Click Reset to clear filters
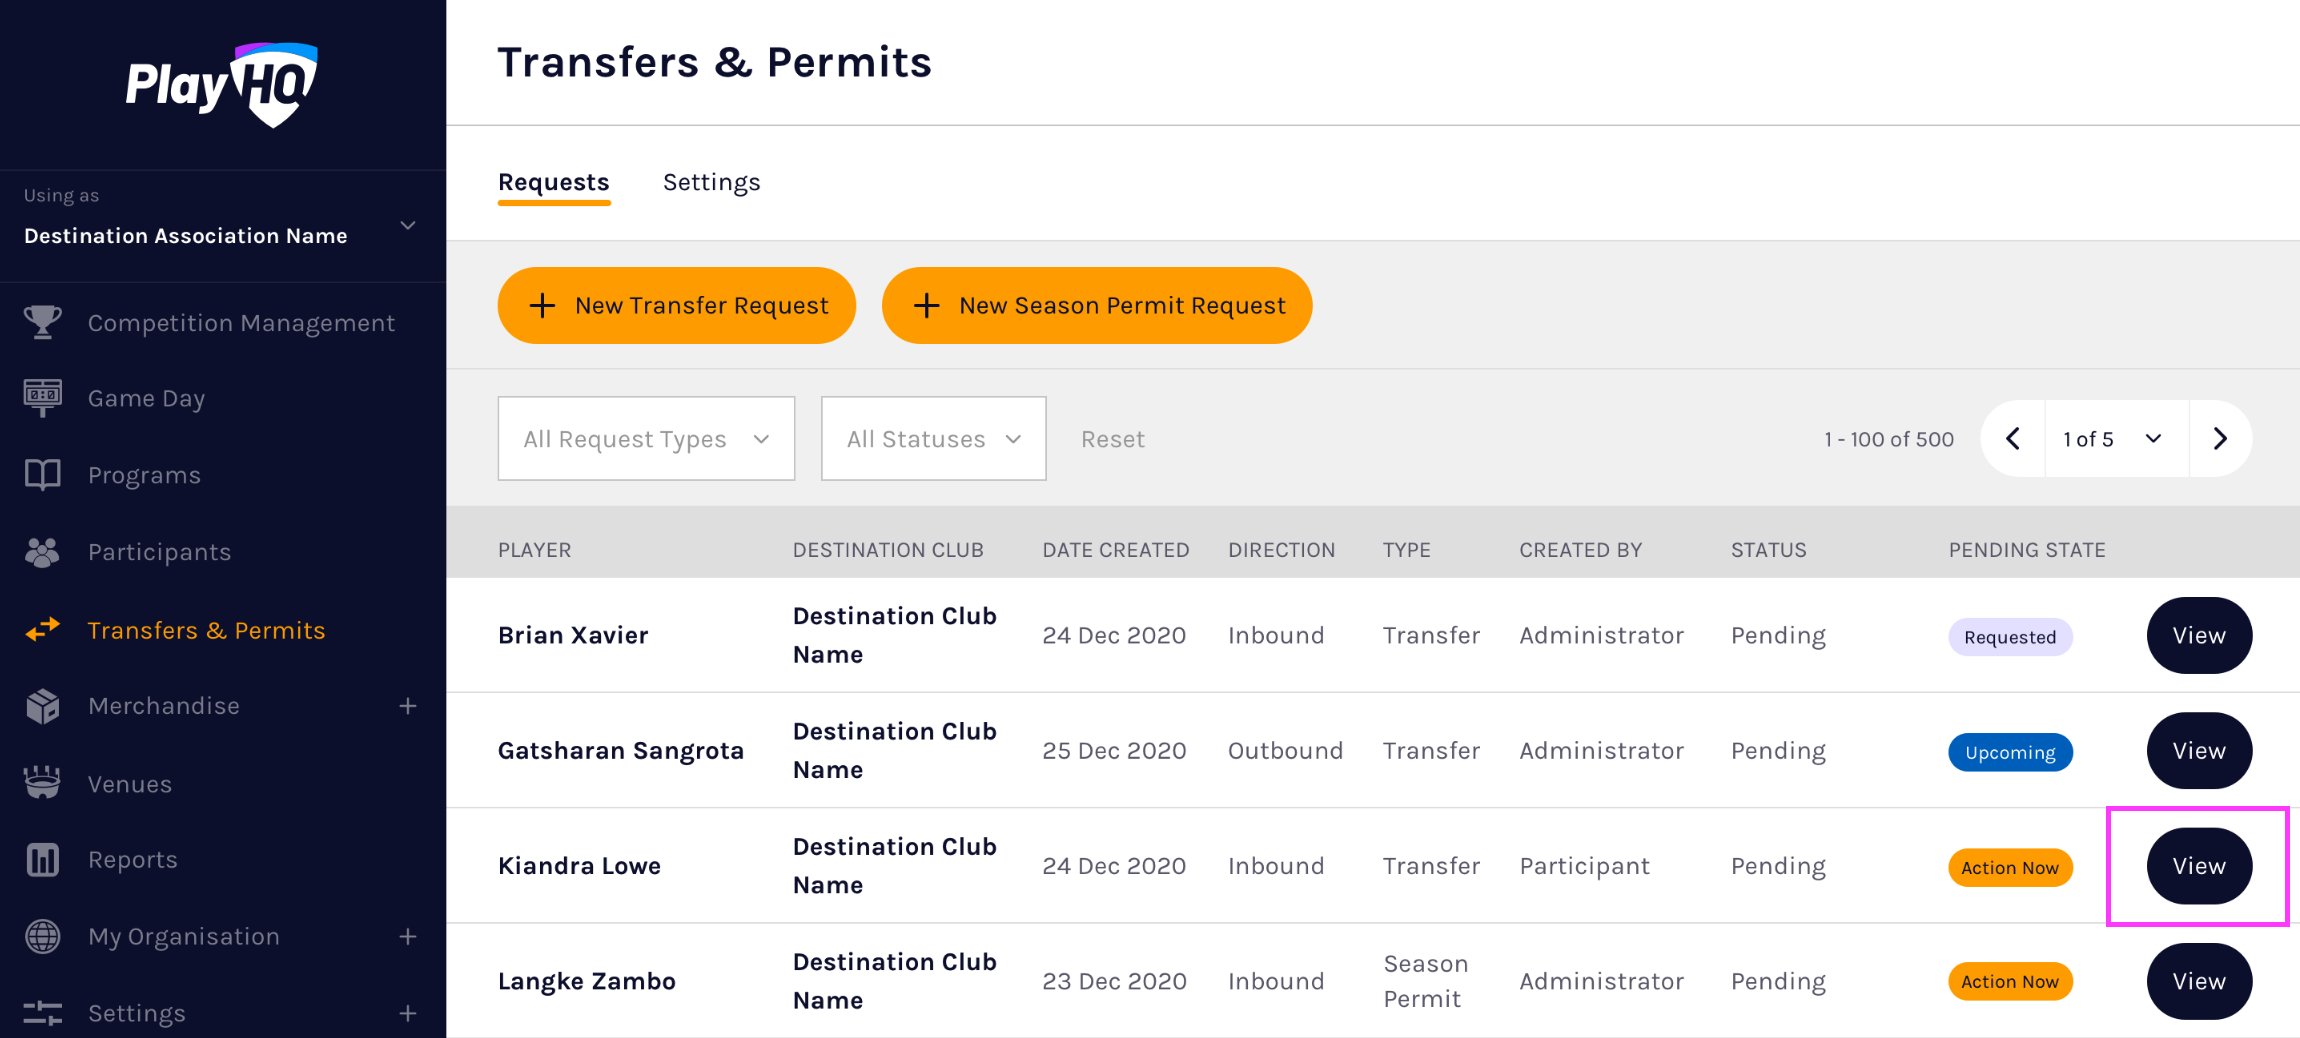The image size is (2300, 1038). (1112, 438)
